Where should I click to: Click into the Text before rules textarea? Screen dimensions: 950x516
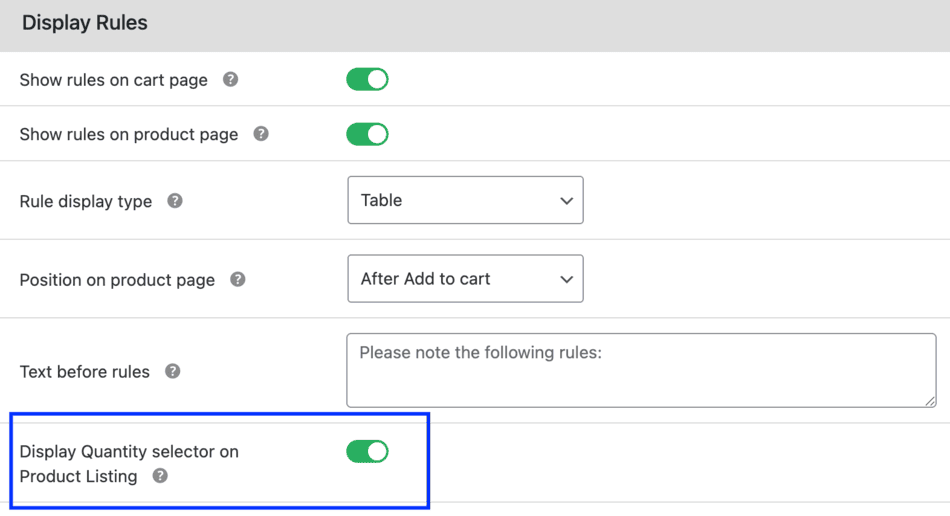640,370
